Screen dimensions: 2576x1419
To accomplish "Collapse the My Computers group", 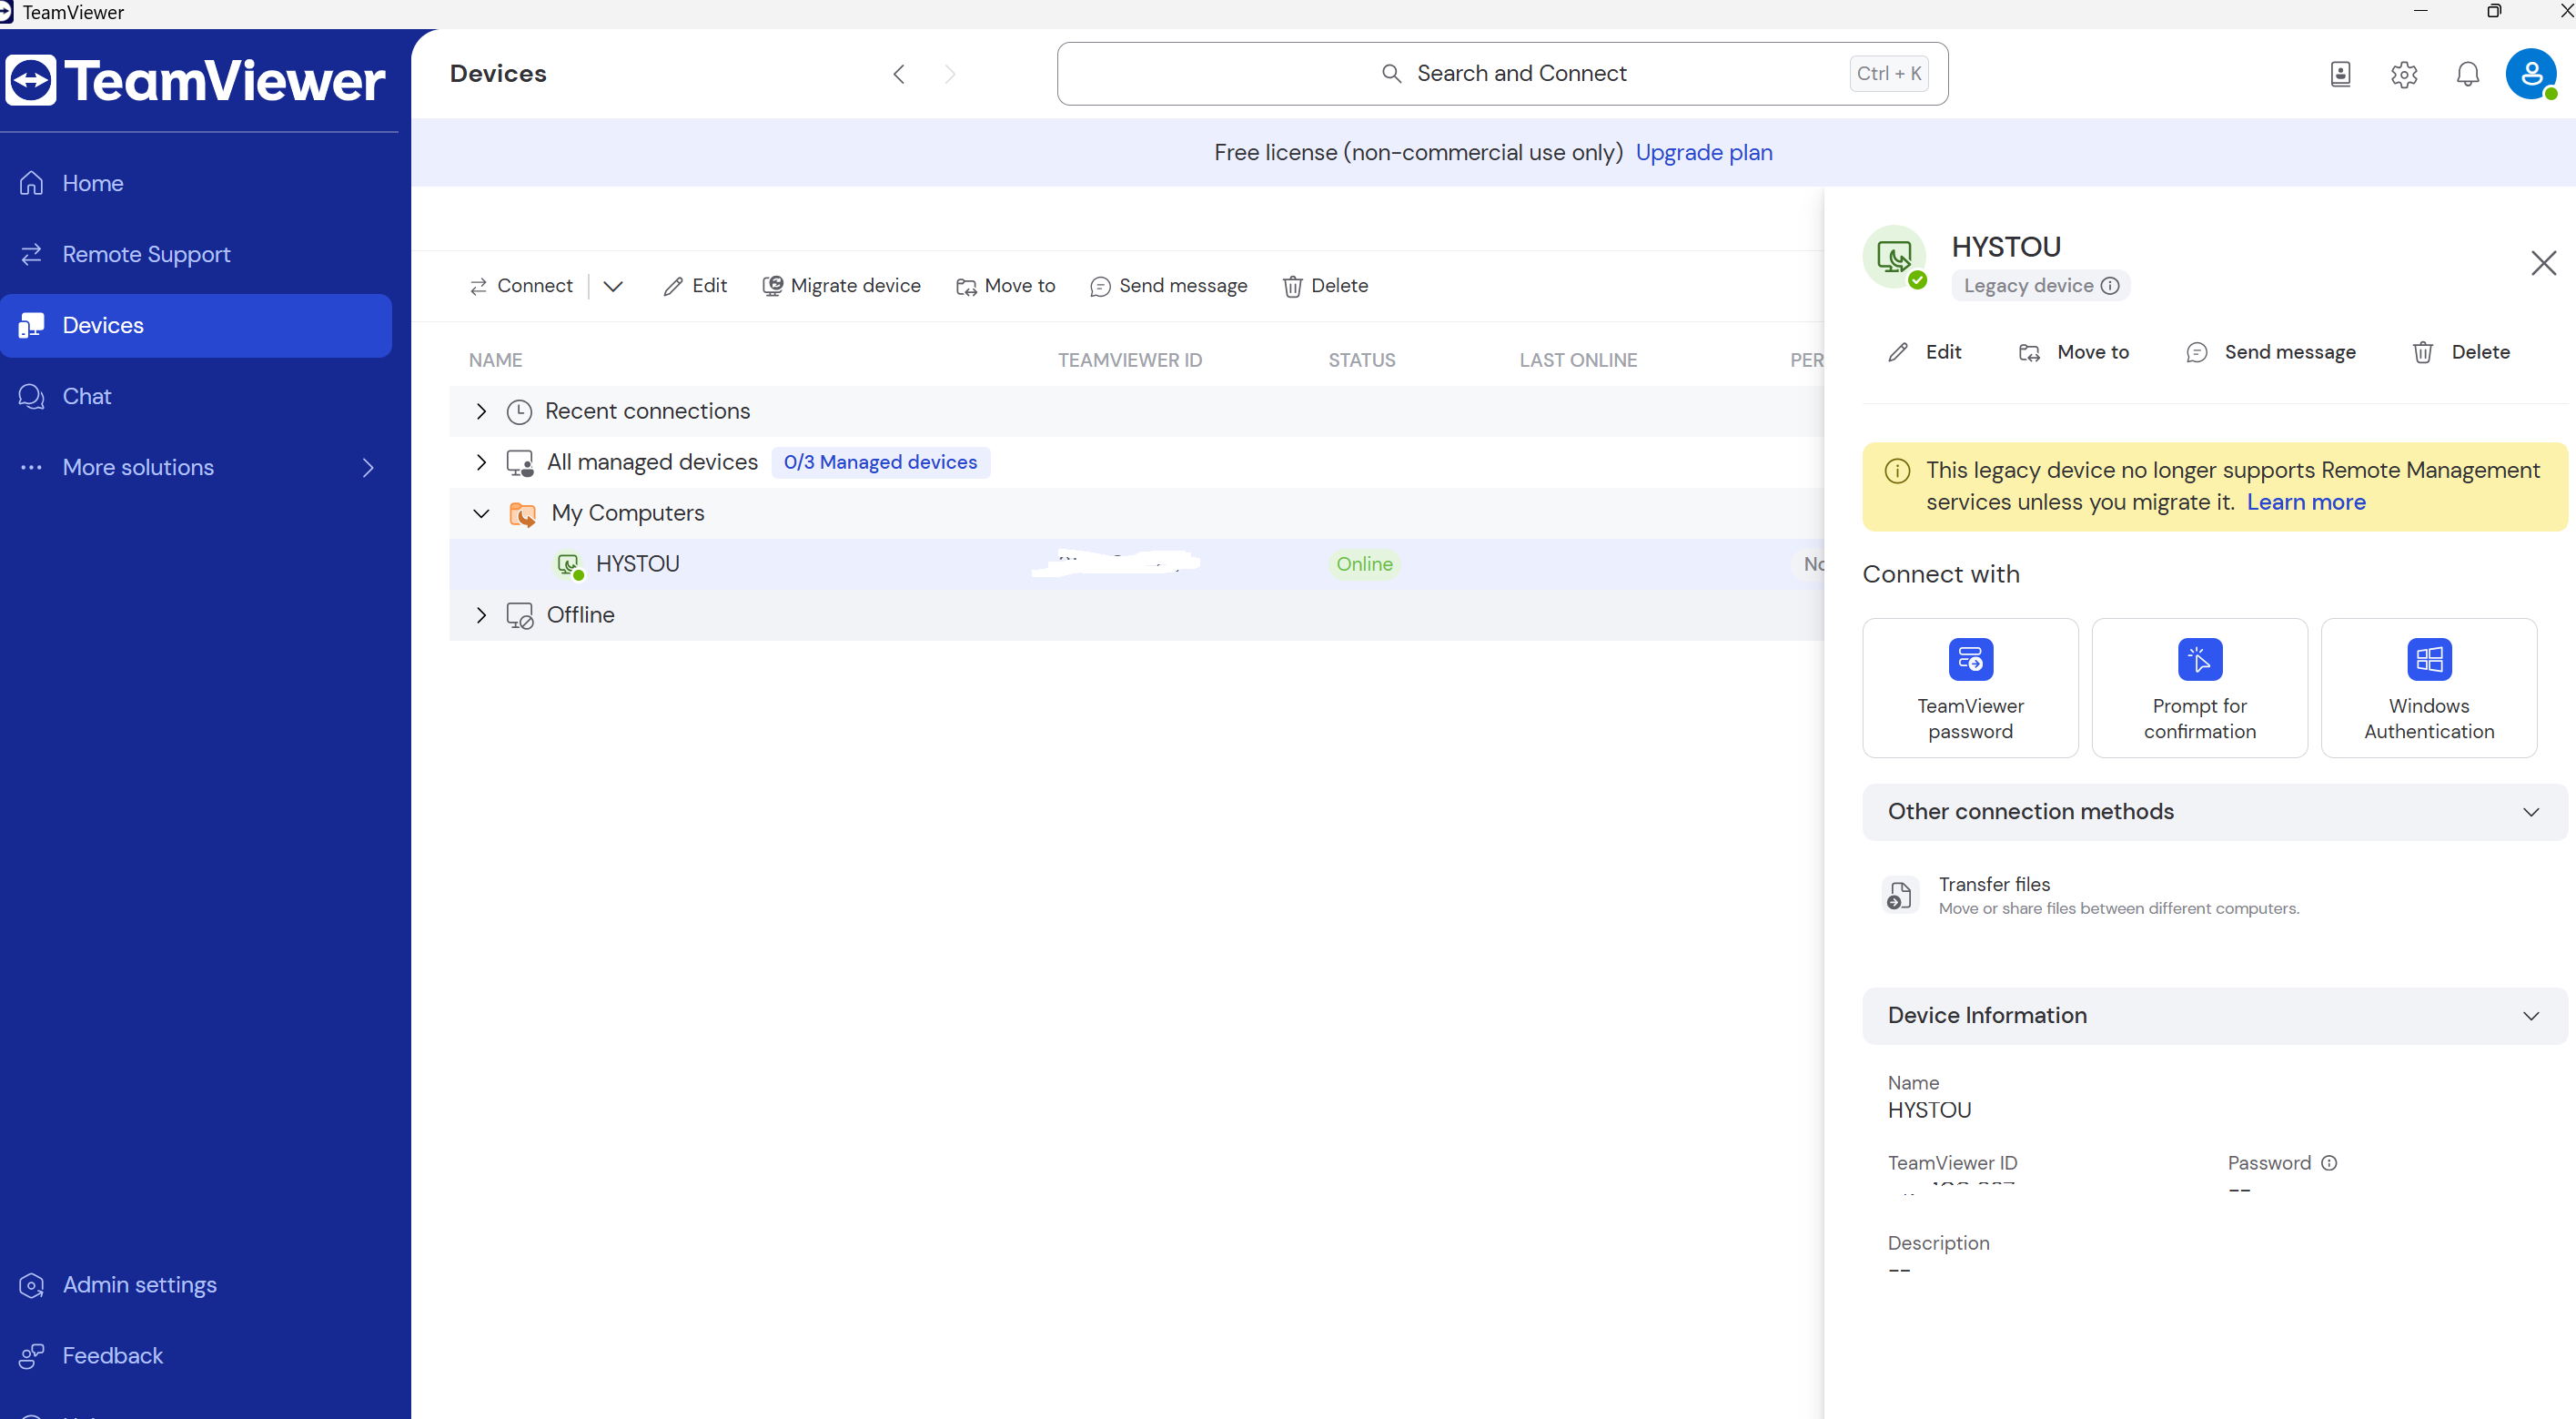I will (x=481, y=513).
